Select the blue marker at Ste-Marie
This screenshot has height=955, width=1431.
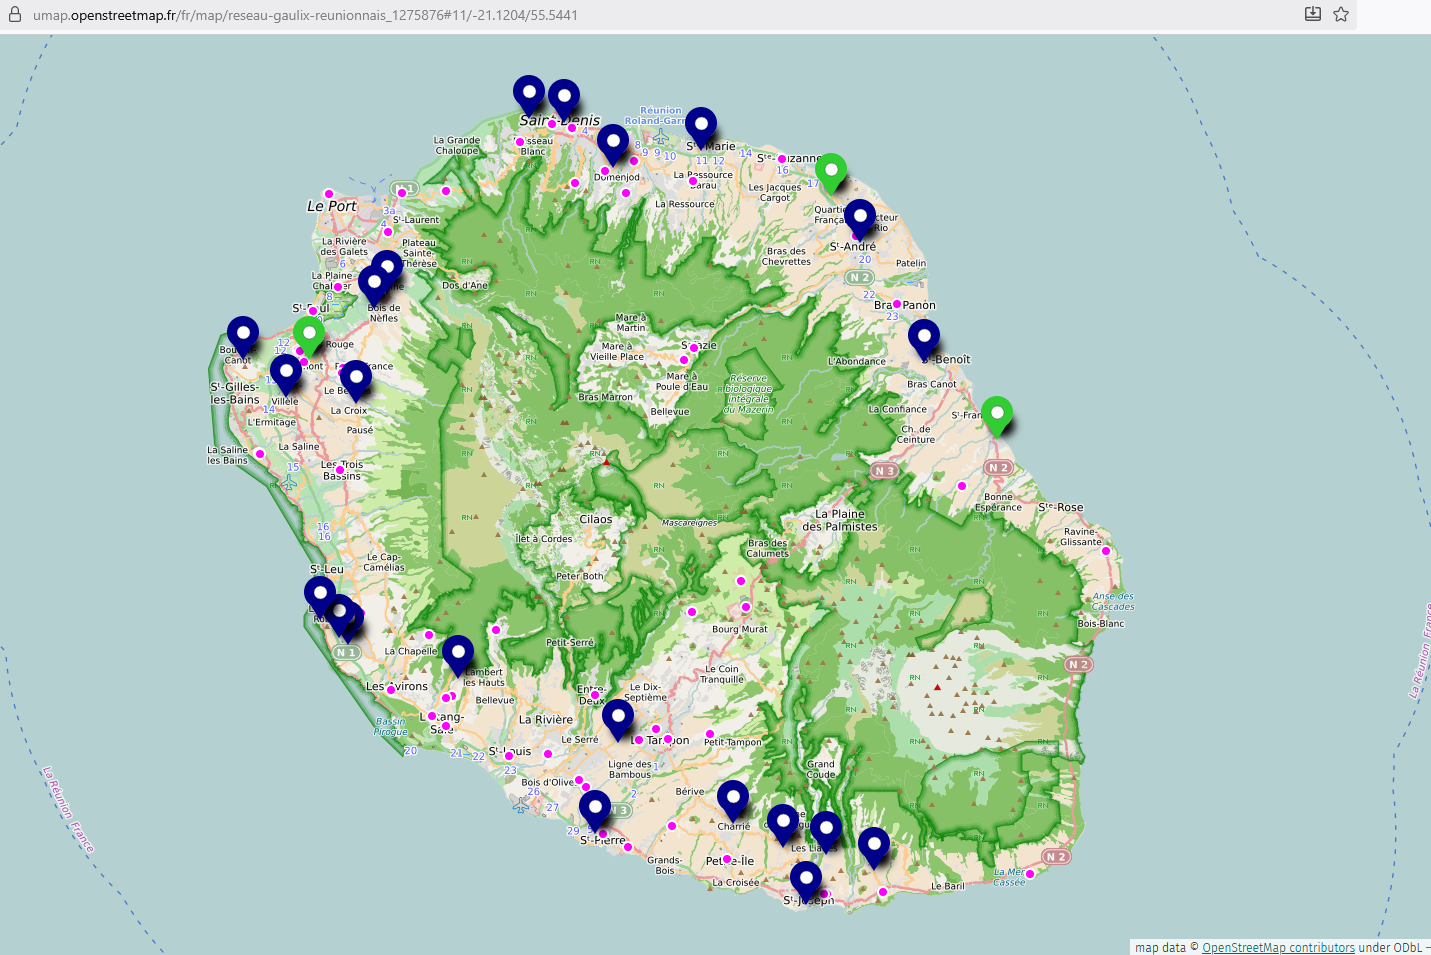701,127
